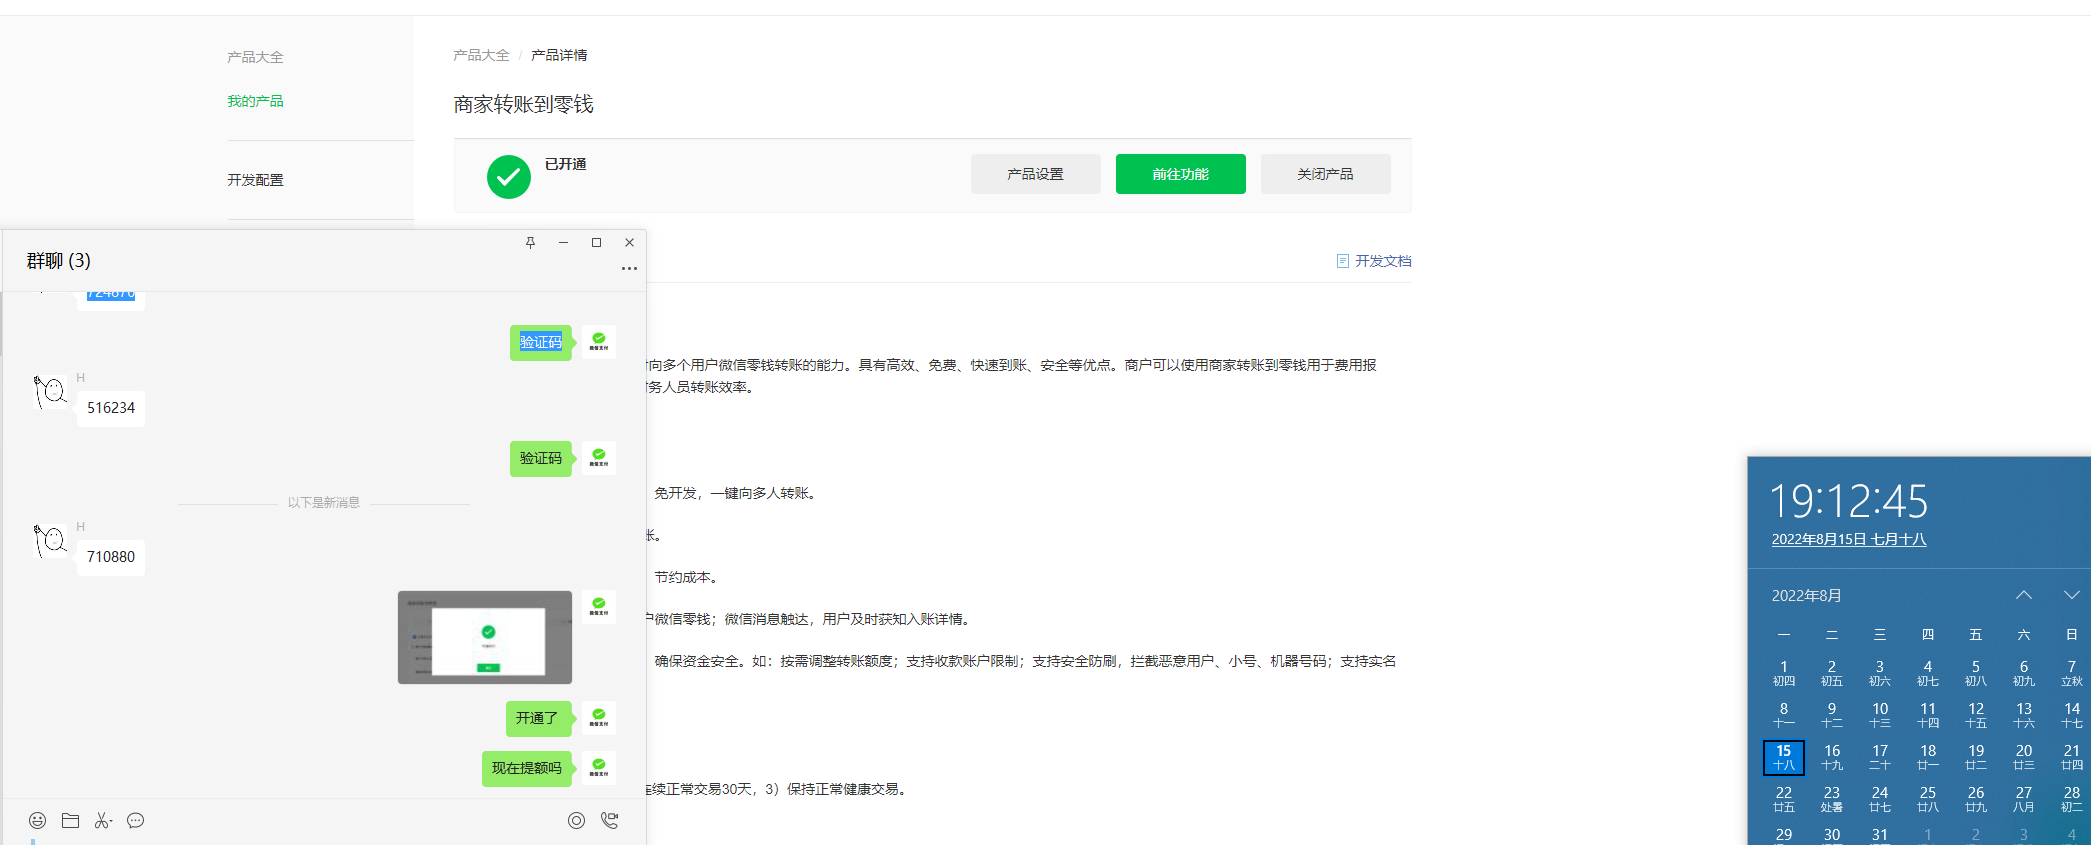Open 产品大全 in the sidebar

255,57
